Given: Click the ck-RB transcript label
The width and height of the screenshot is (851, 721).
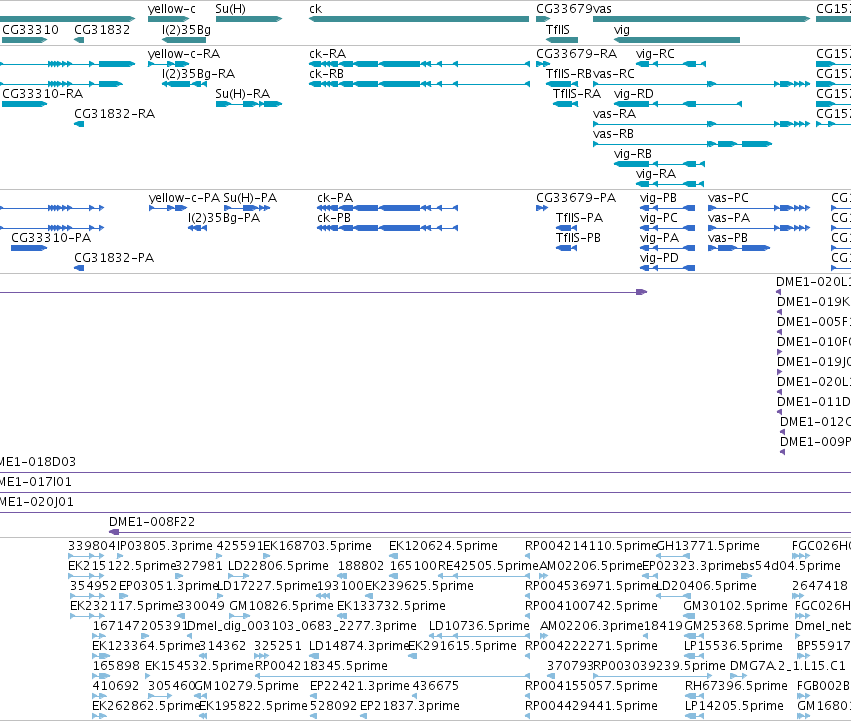Looking at the screenshot, I should click(x=326, y=73).
